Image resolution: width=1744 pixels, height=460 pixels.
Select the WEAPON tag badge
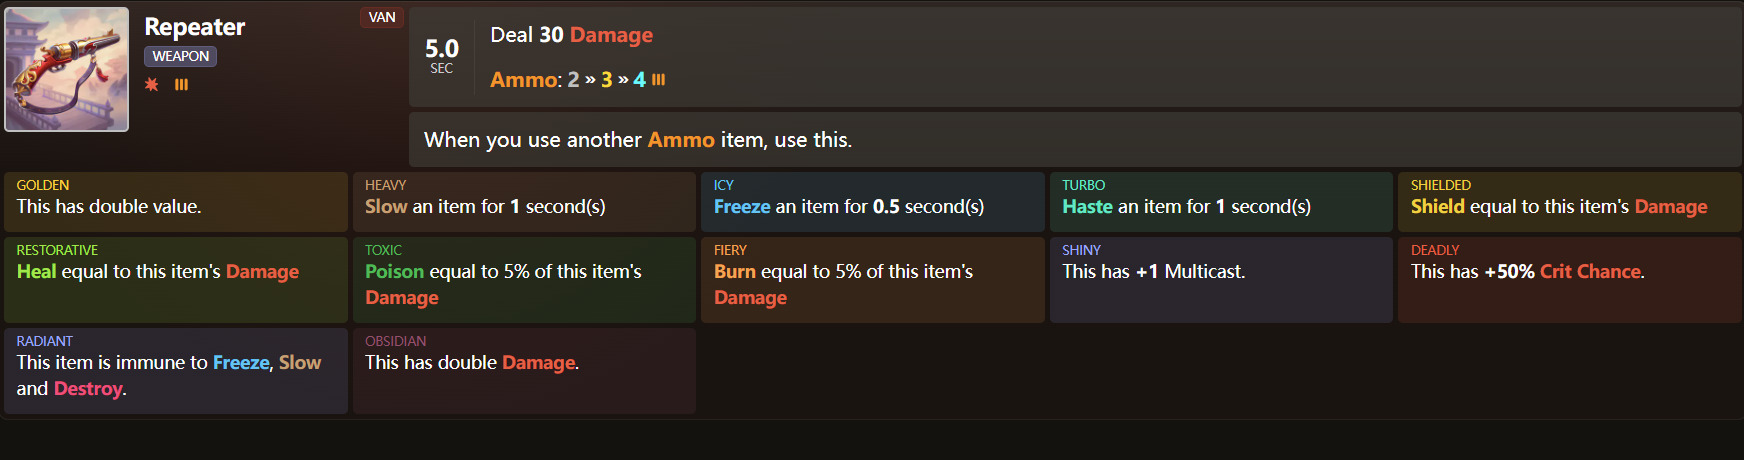pyautogui.click(x=181, y=57)
